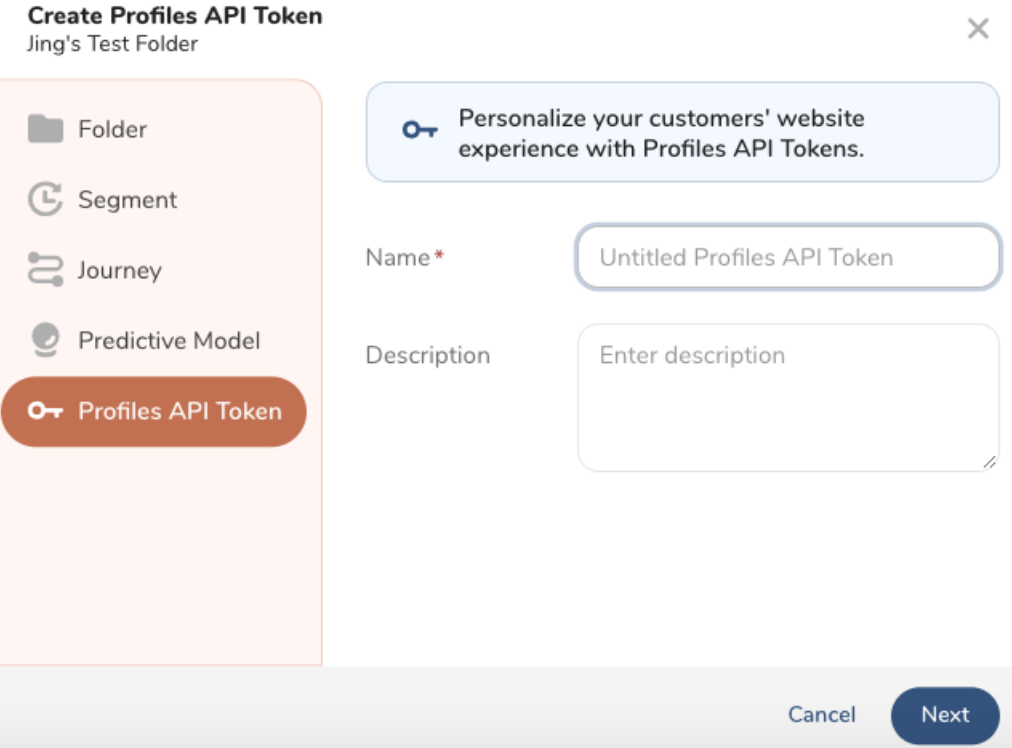
Task: Click into the Description text area
Action: [788, 397]
